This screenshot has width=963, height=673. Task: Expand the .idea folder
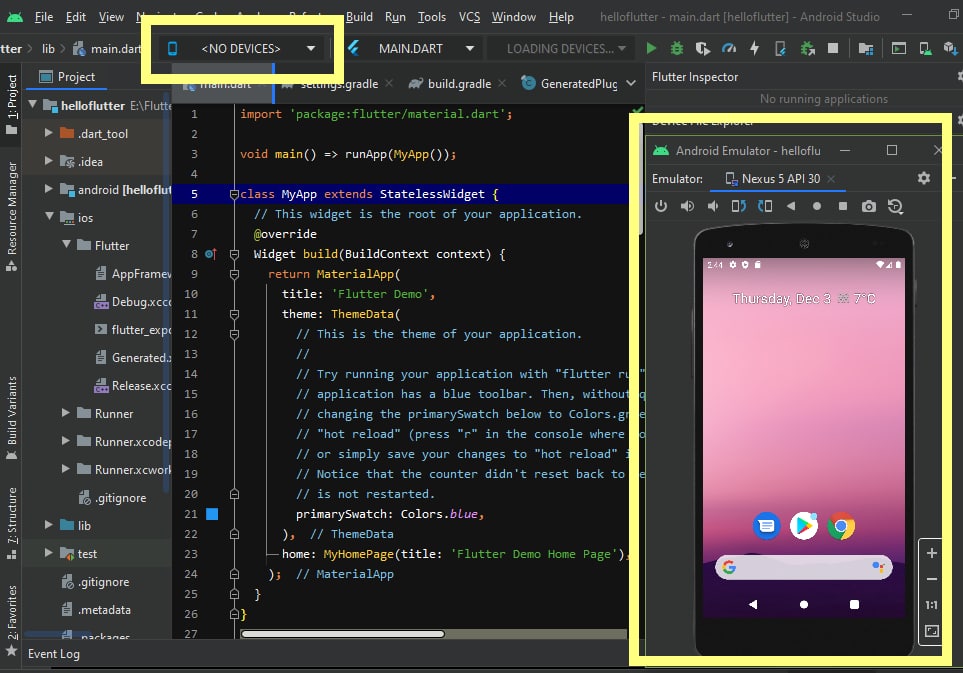tap(49, 161)
